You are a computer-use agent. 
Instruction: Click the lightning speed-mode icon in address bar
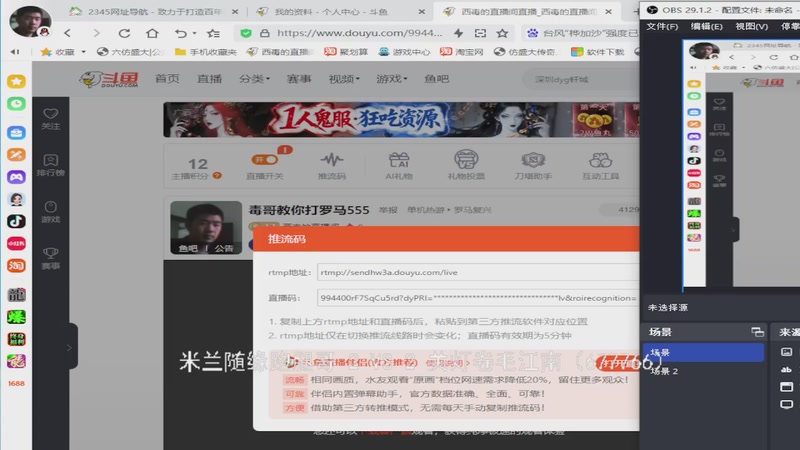458,33
